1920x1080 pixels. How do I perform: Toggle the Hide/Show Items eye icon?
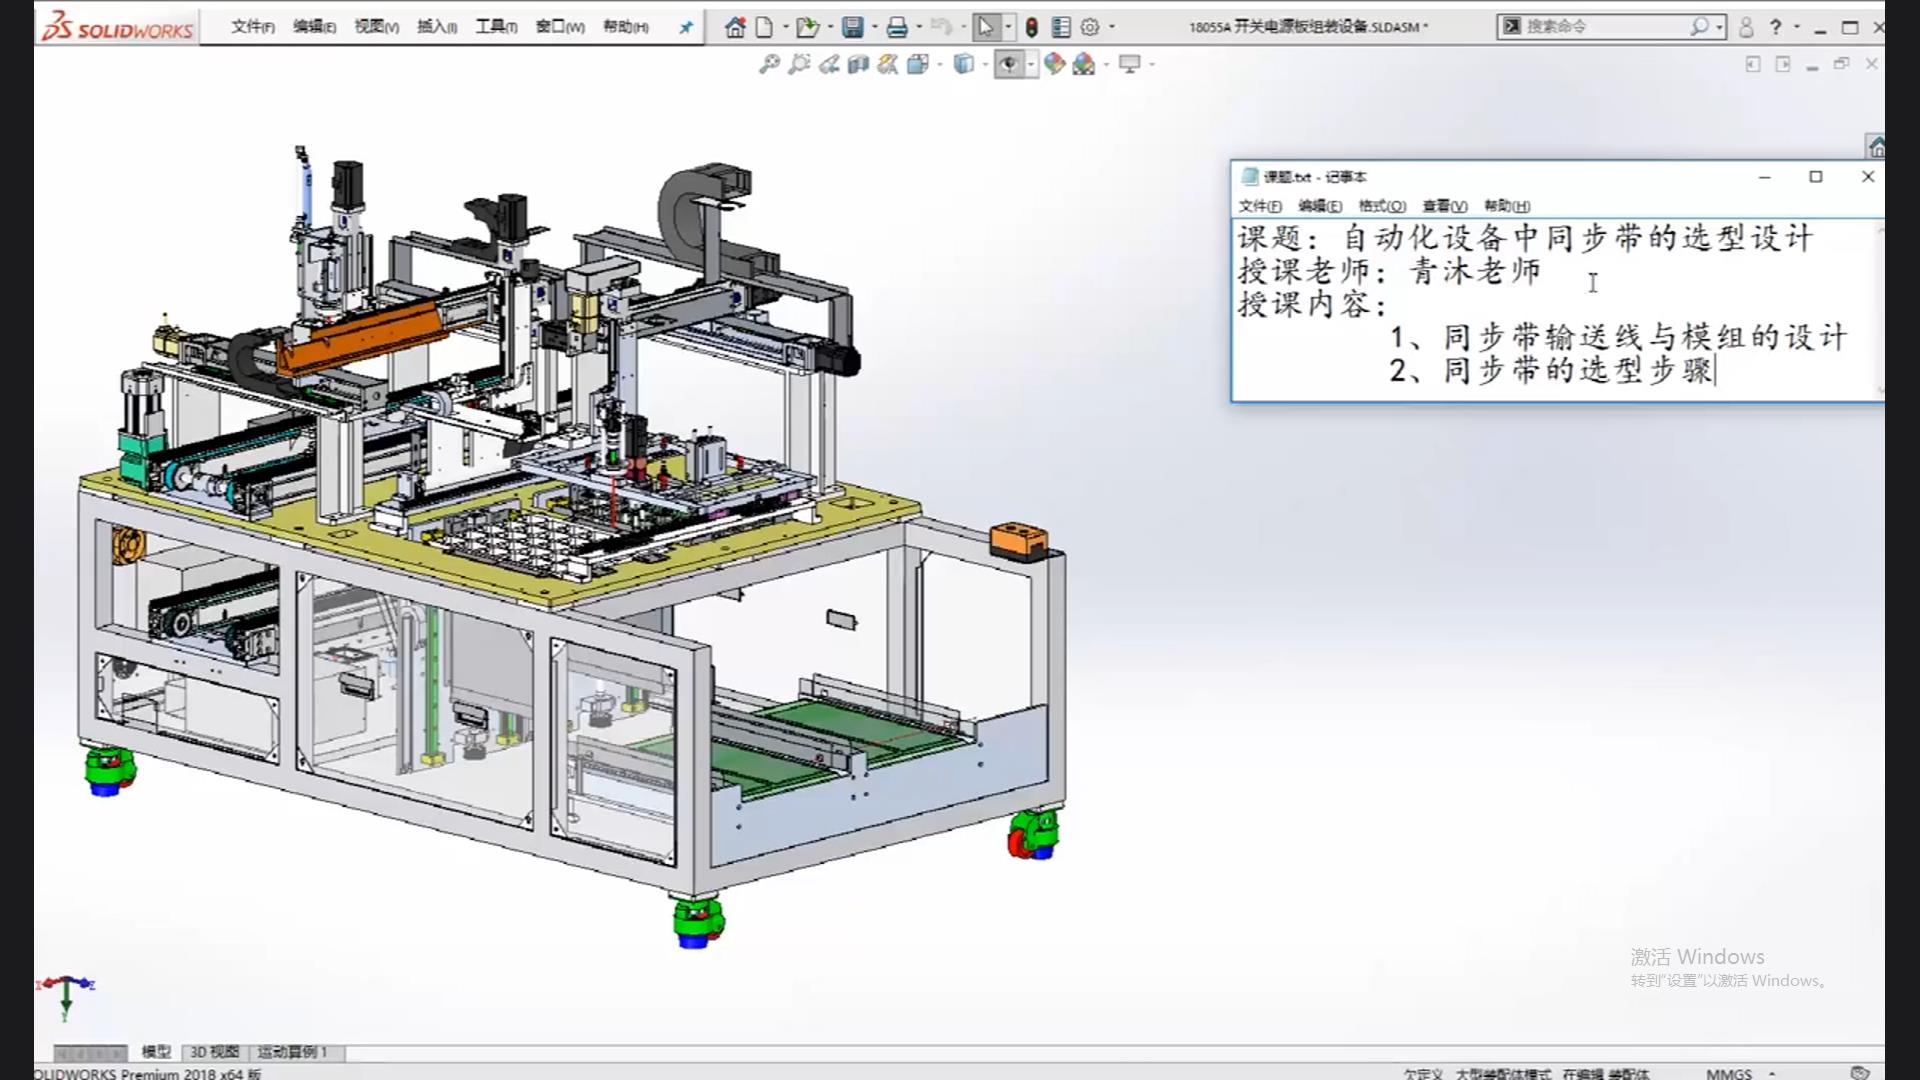coord(1009,65)
